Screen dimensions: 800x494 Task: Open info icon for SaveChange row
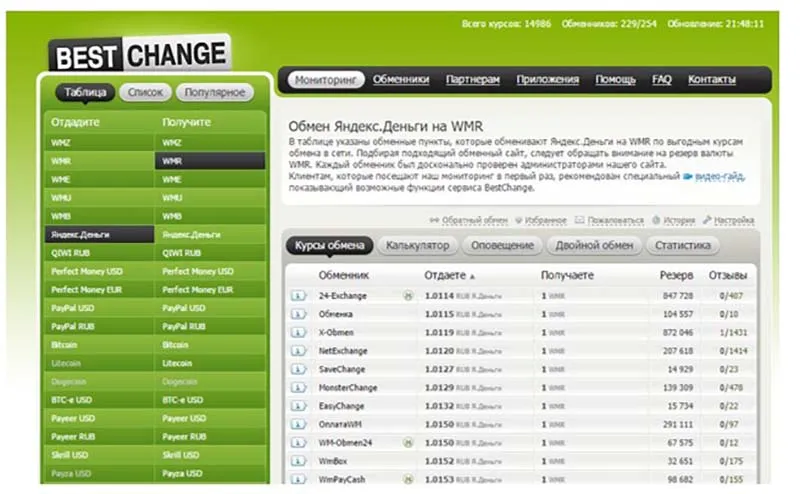(298, 369)
